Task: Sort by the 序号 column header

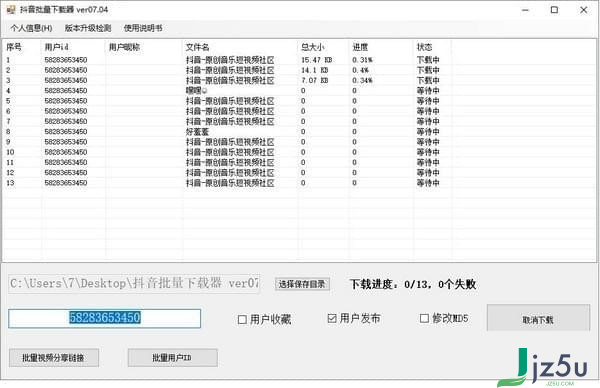Action: [x=14, y=47]
